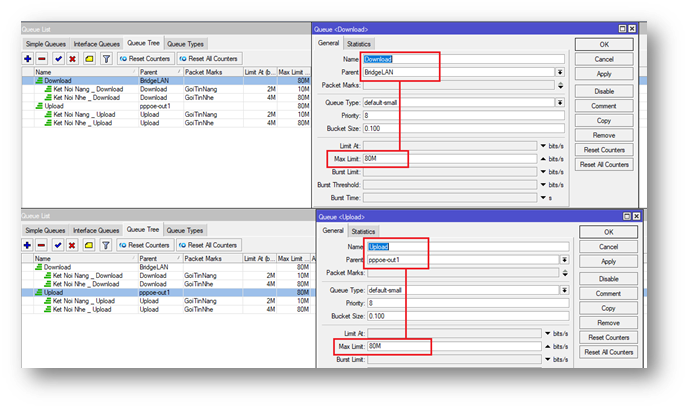Click Comment button in Queue Upload dialog
Image resolution: width=689 pixels, height=410 pixels.
609,294
